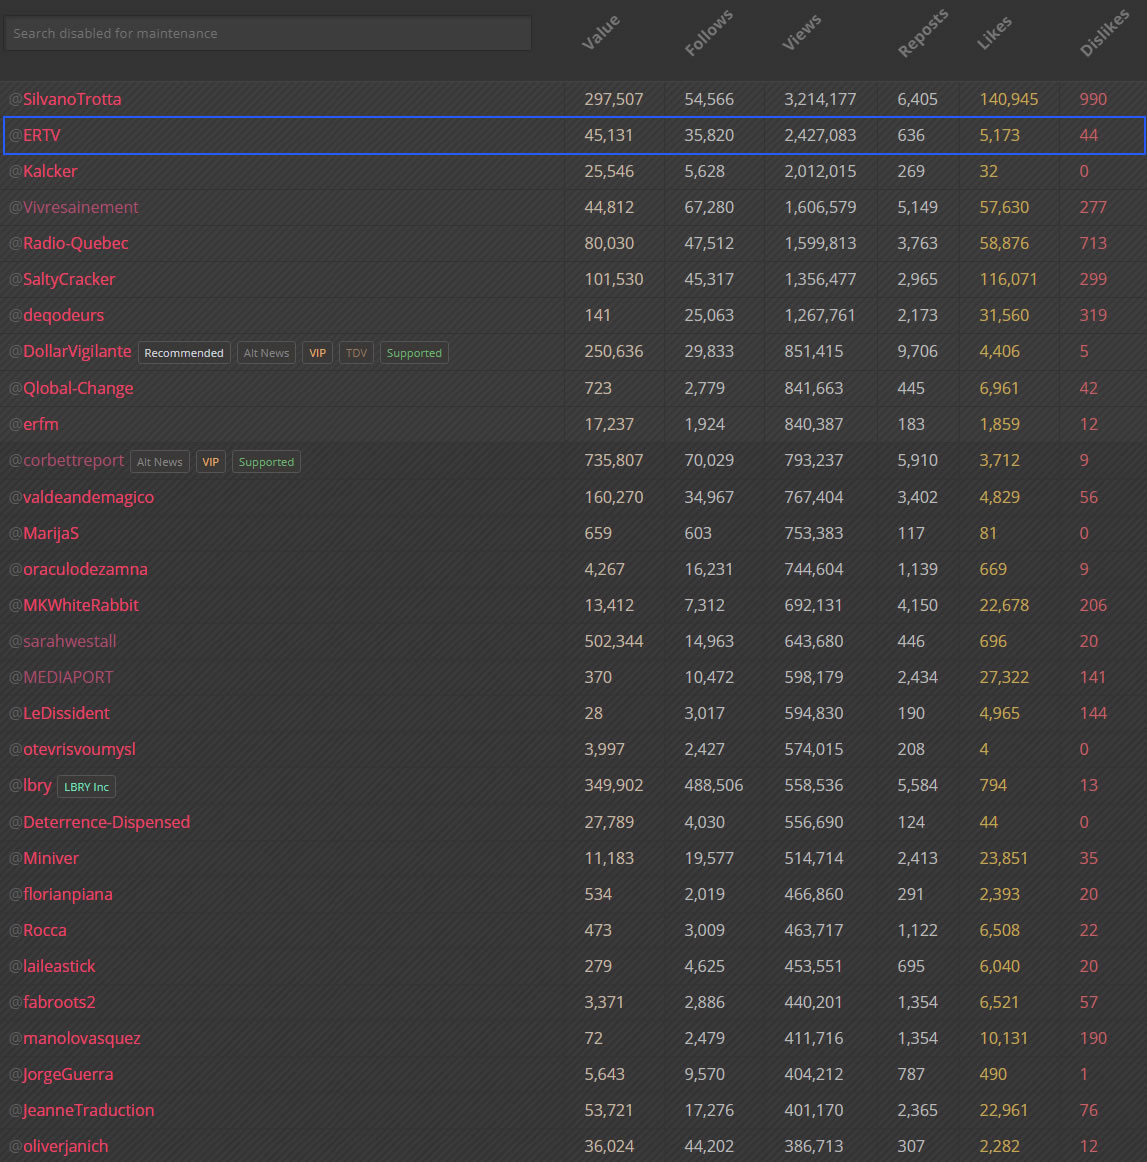Select oliverjanich's views count 386,713

pos(814,1146)
